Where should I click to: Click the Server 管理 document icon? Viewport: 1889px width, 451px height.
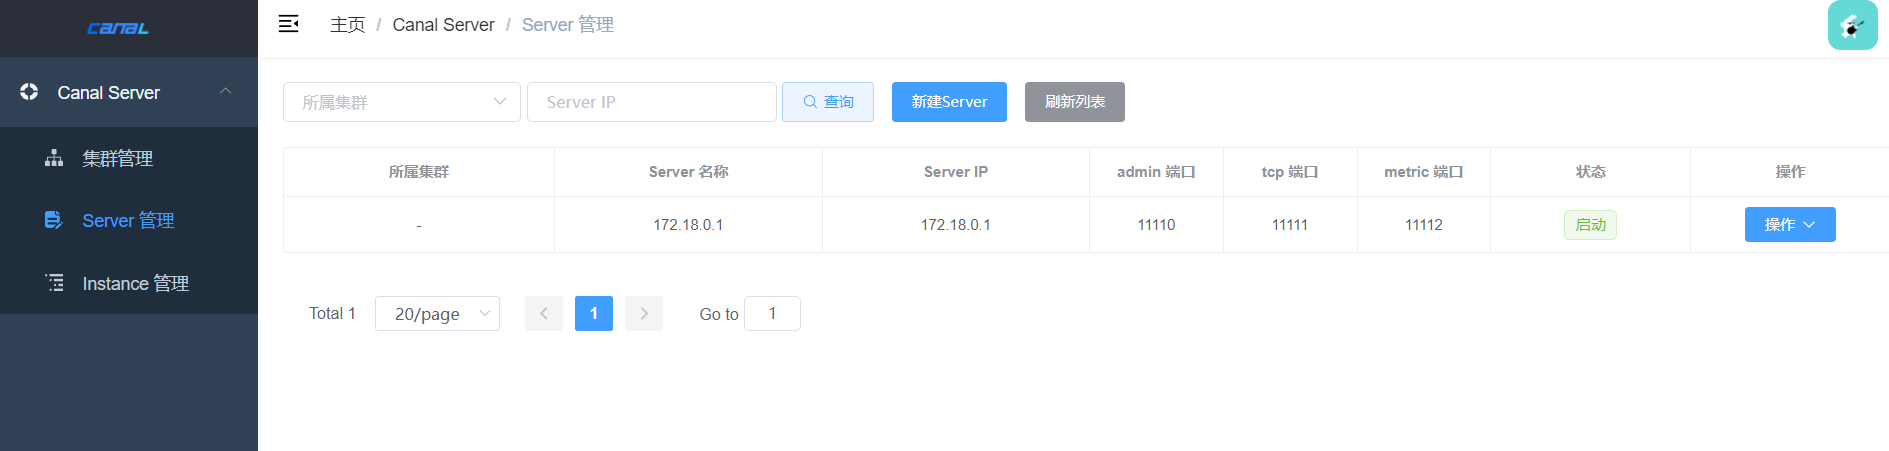tap(54, 220)
